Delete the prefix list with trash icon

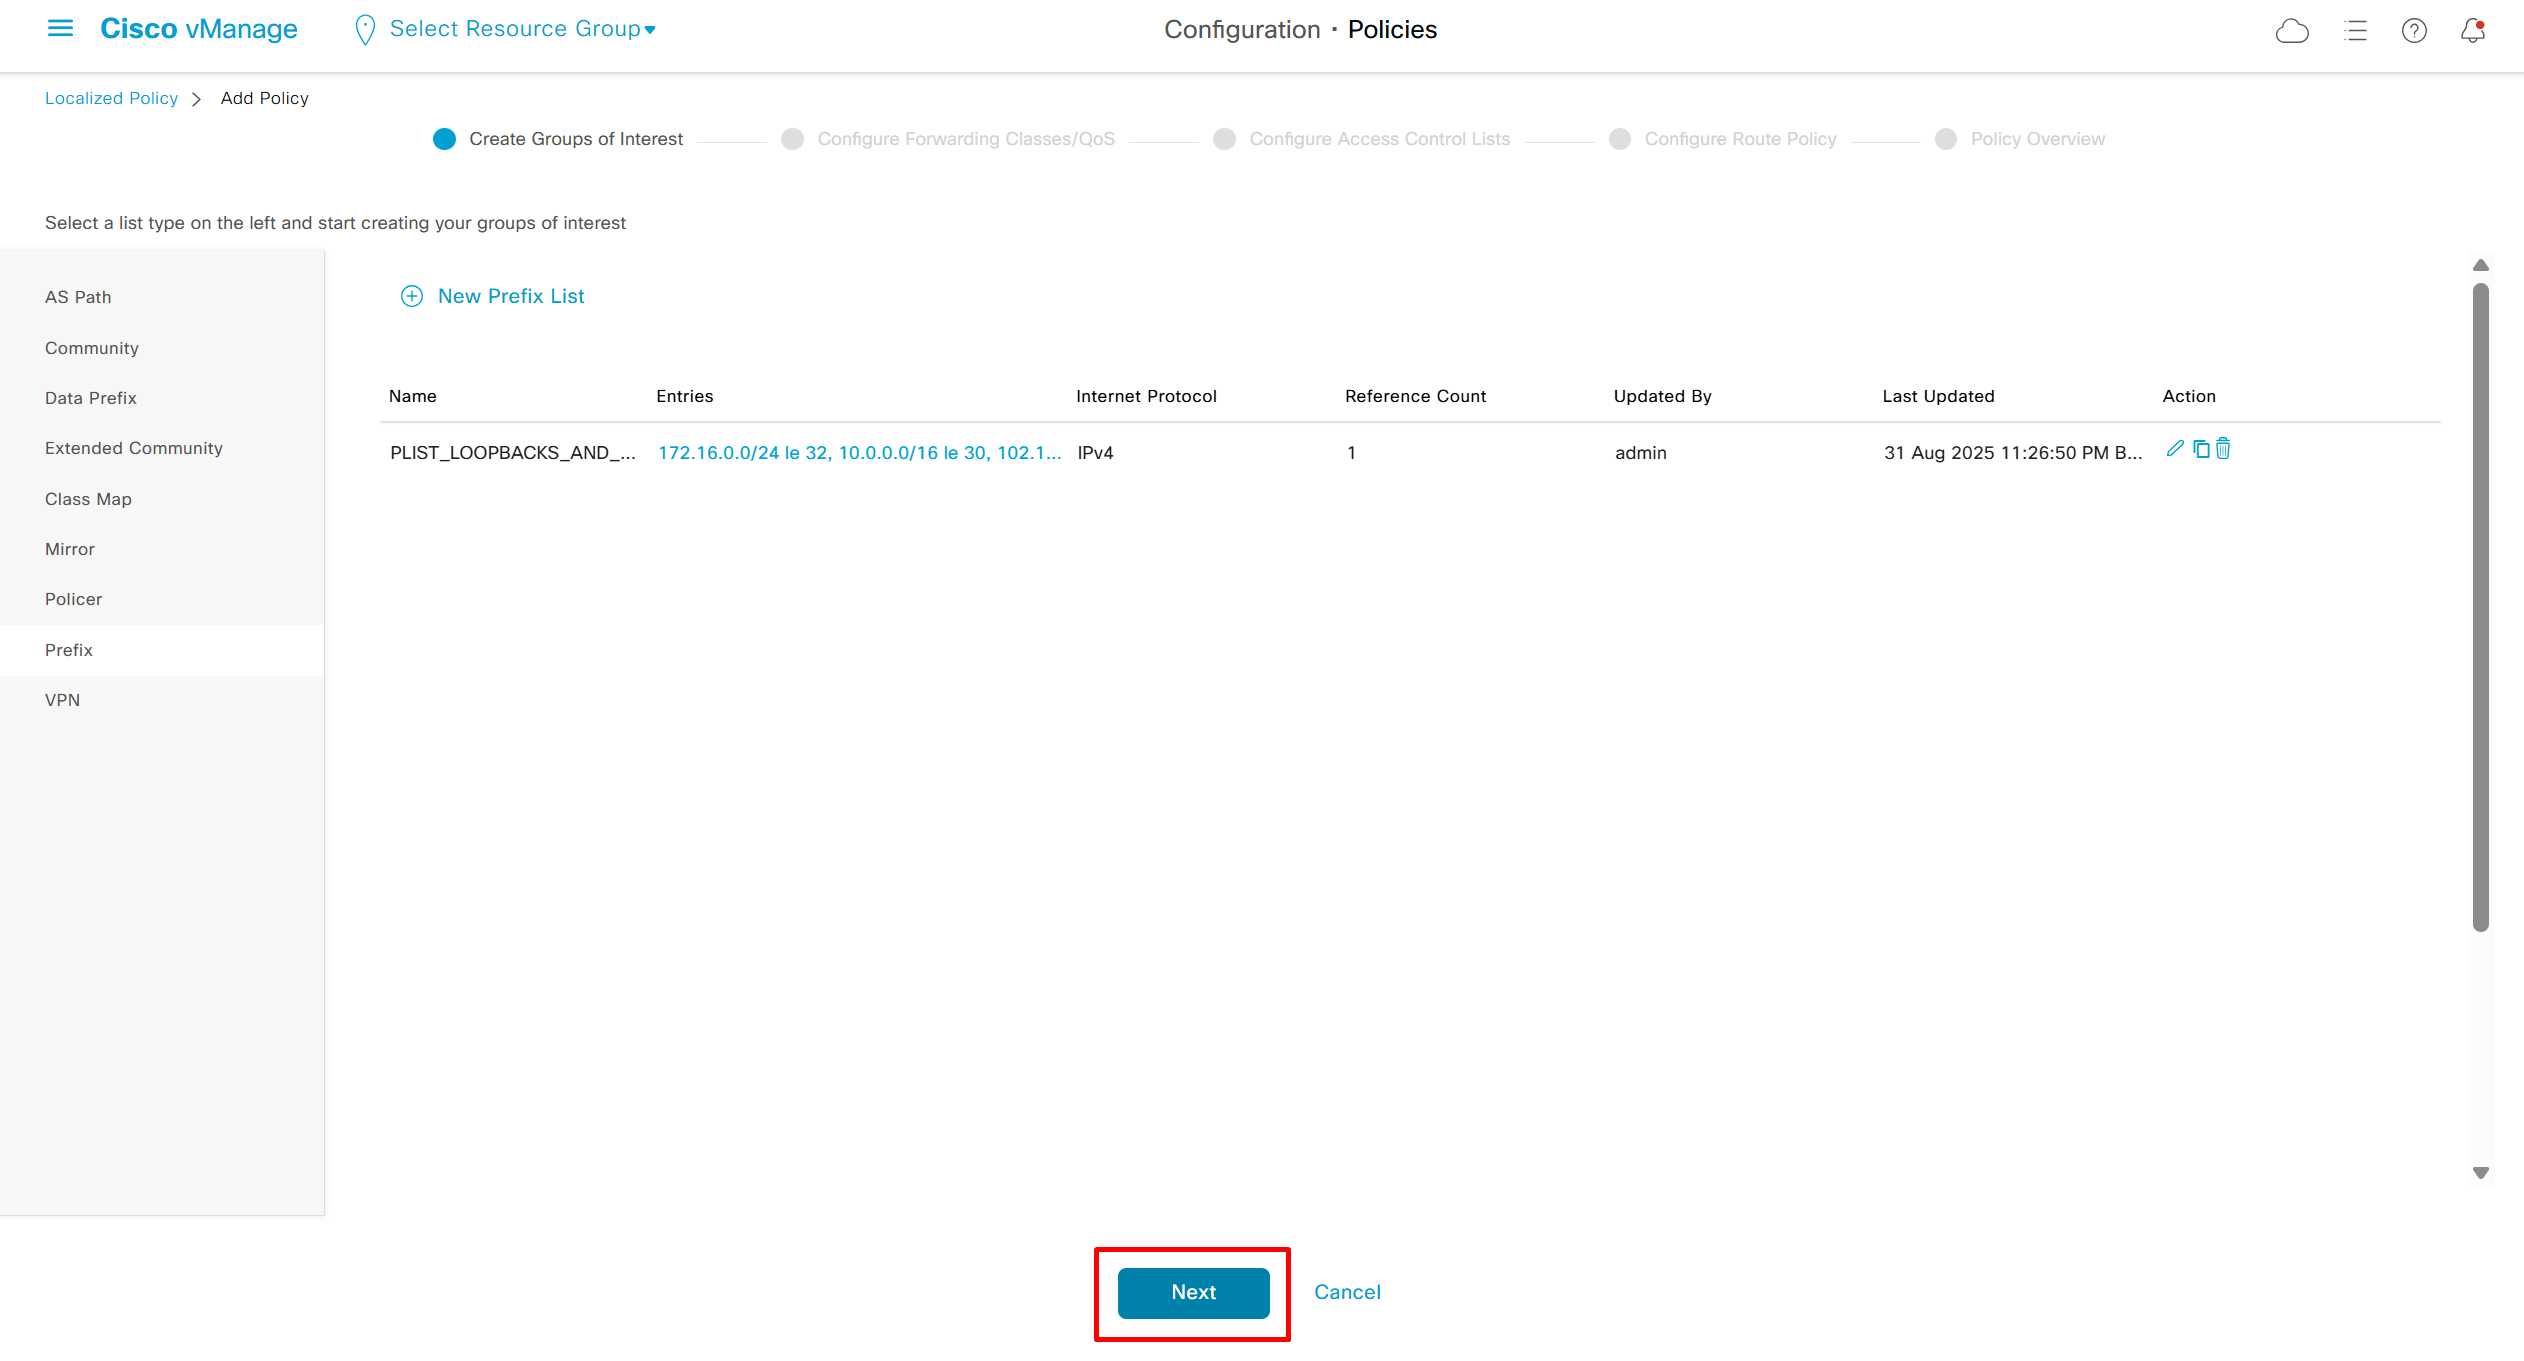coord(2223,449)
